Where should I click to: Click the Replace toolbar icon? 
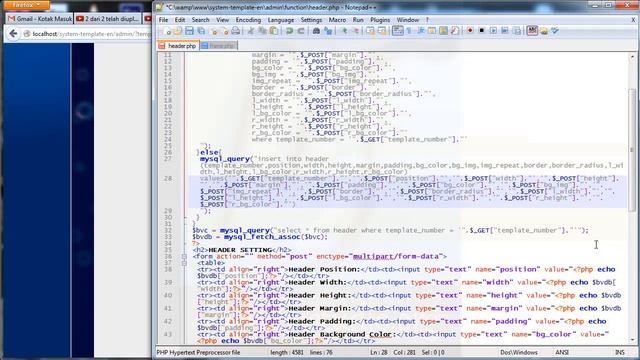tap(328, 31)
